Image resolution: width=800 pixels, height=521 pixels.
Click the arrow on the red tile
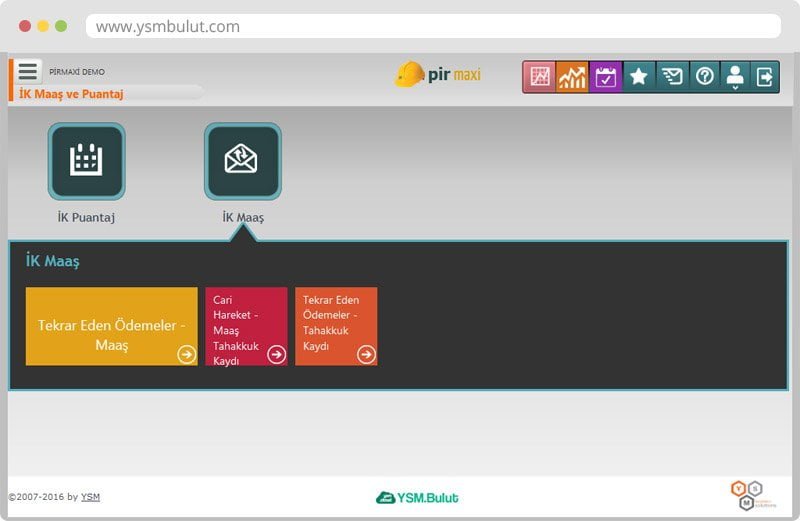276,354
